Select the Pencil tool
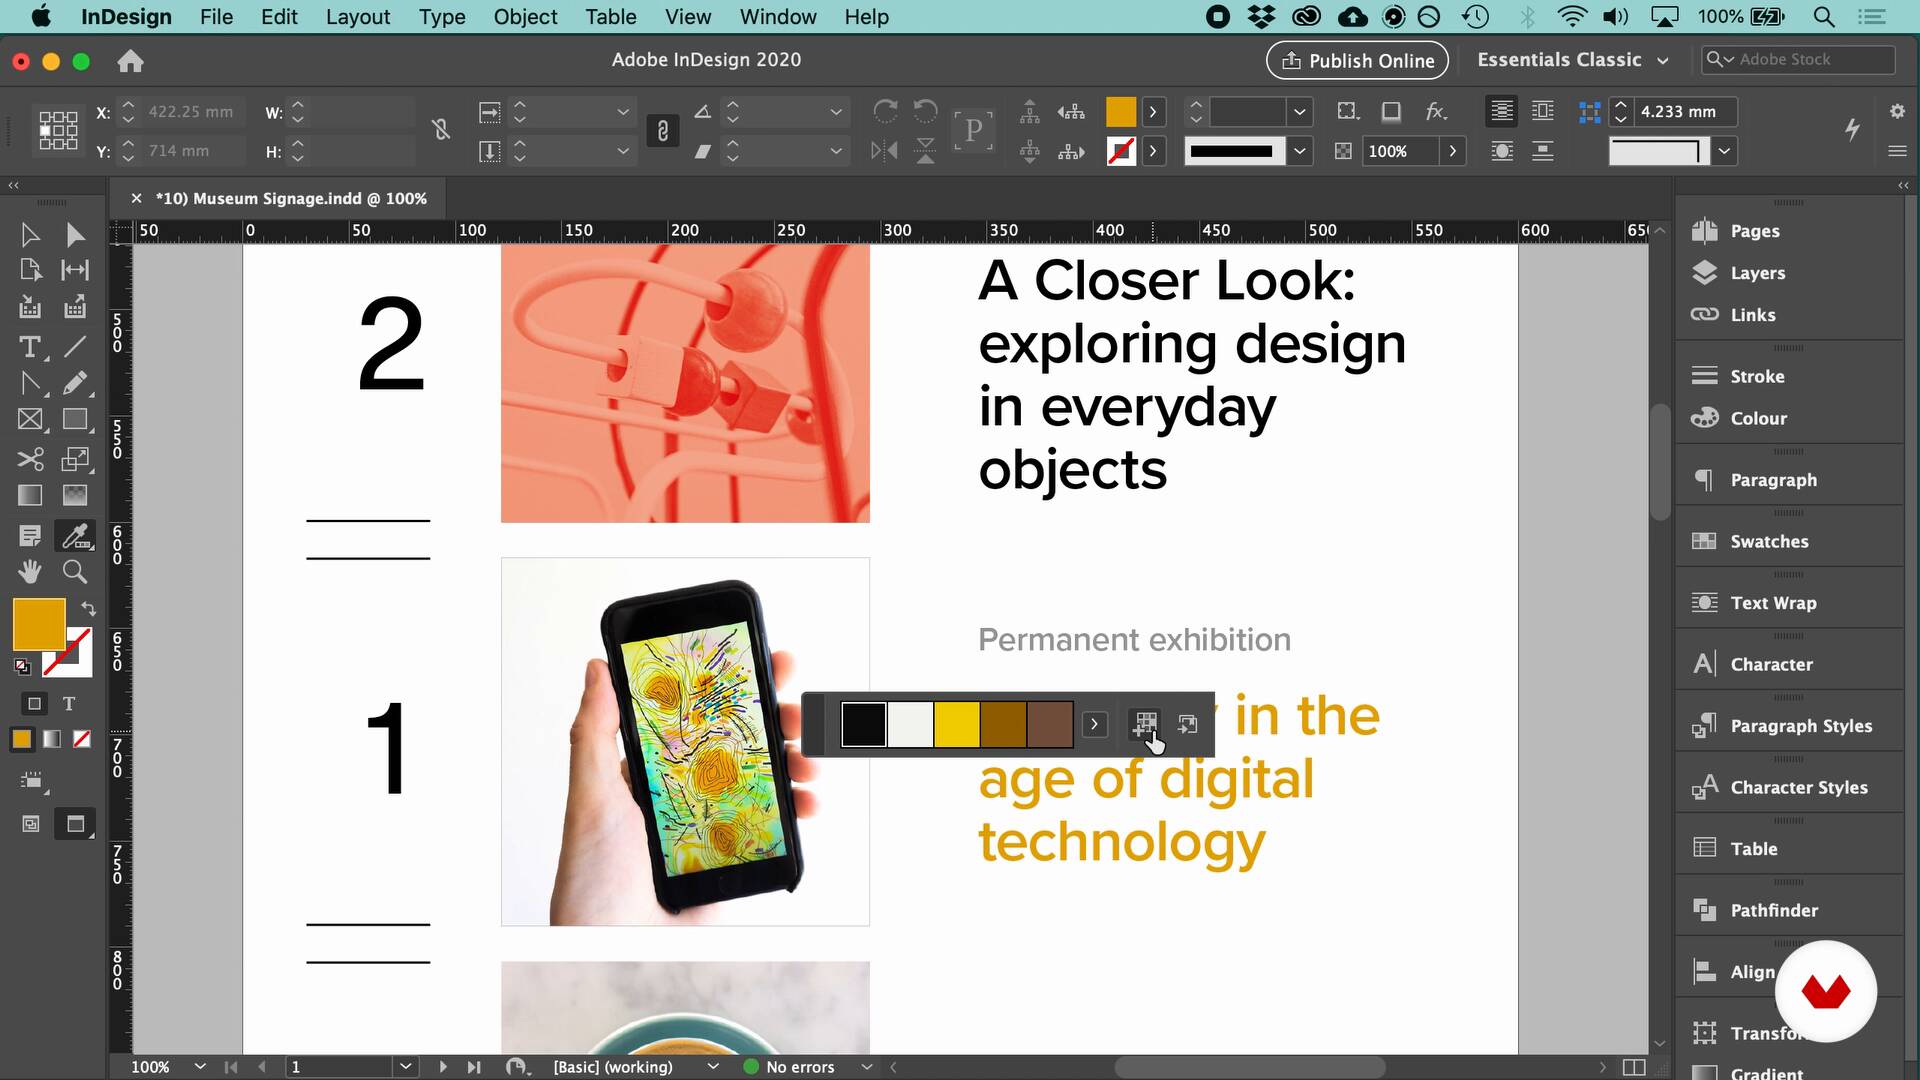The image size is (1920, 1080). click(75, 383)
